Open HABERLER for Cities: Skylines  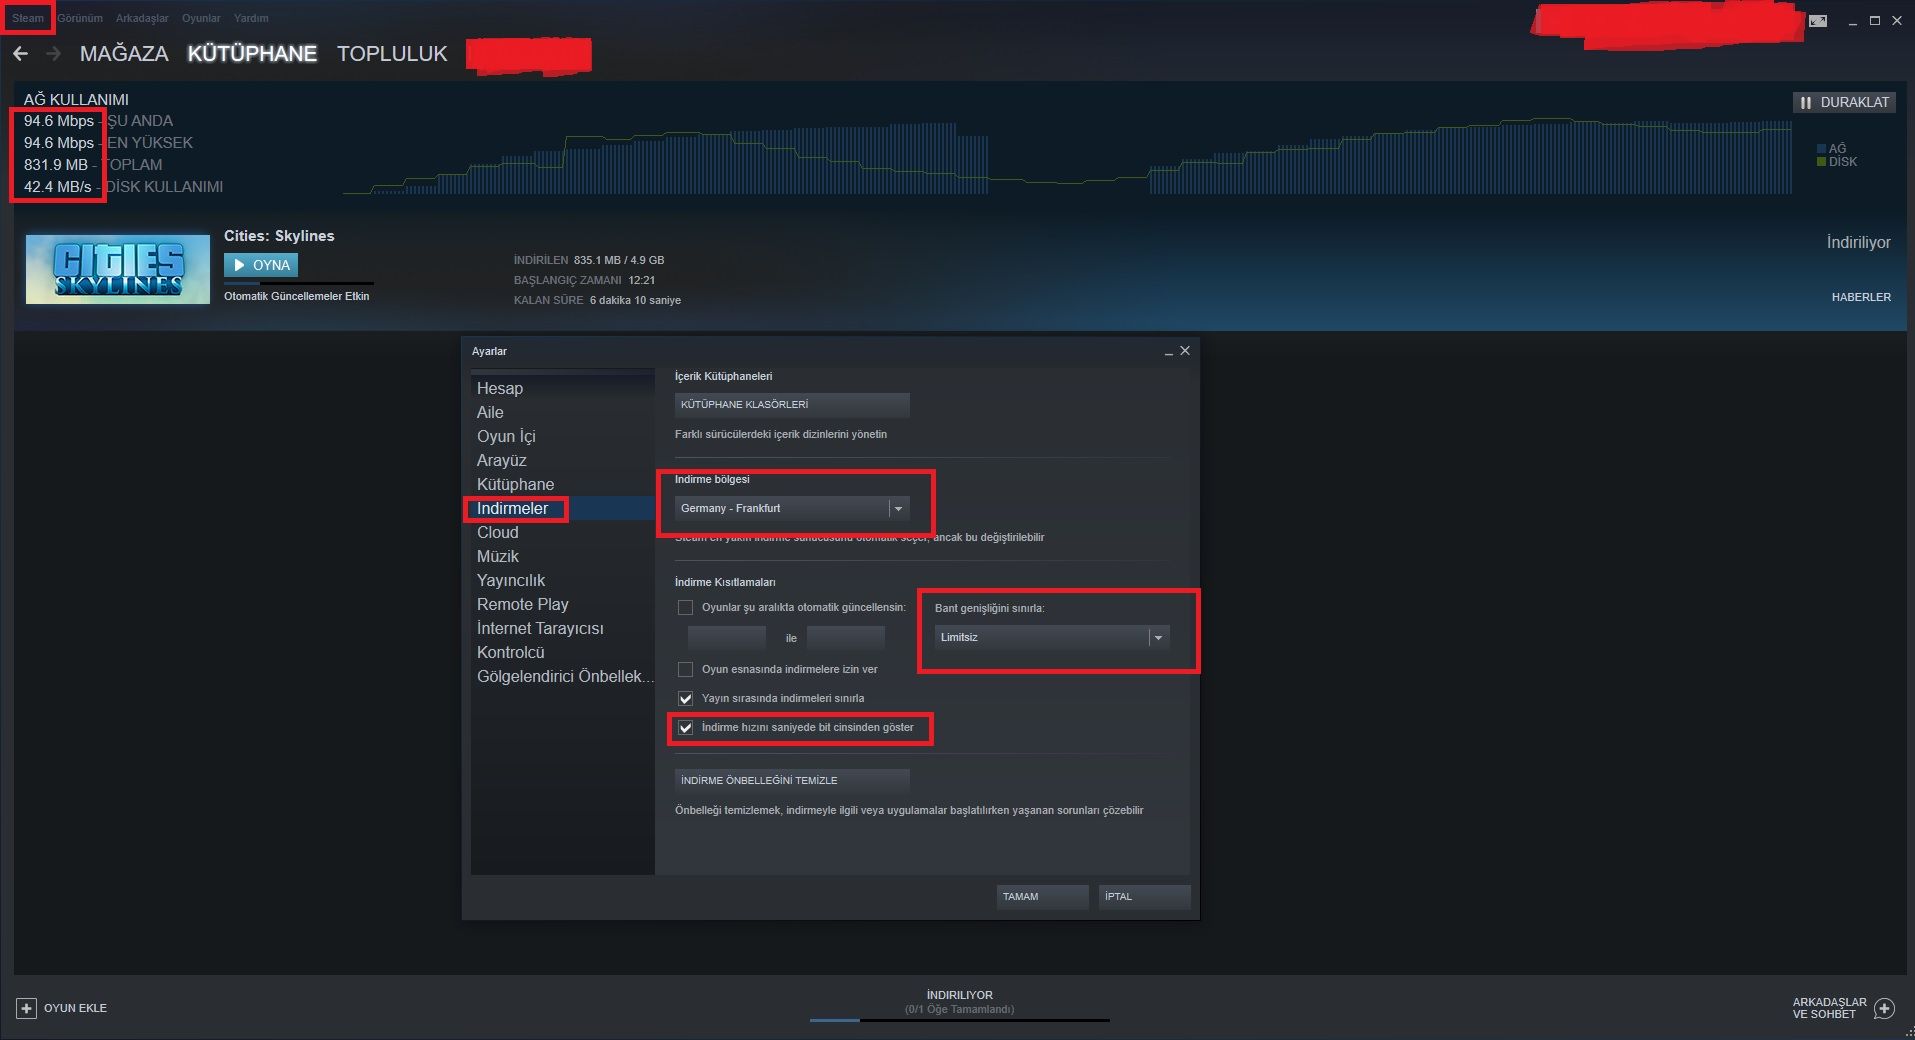coord(1861,297)
